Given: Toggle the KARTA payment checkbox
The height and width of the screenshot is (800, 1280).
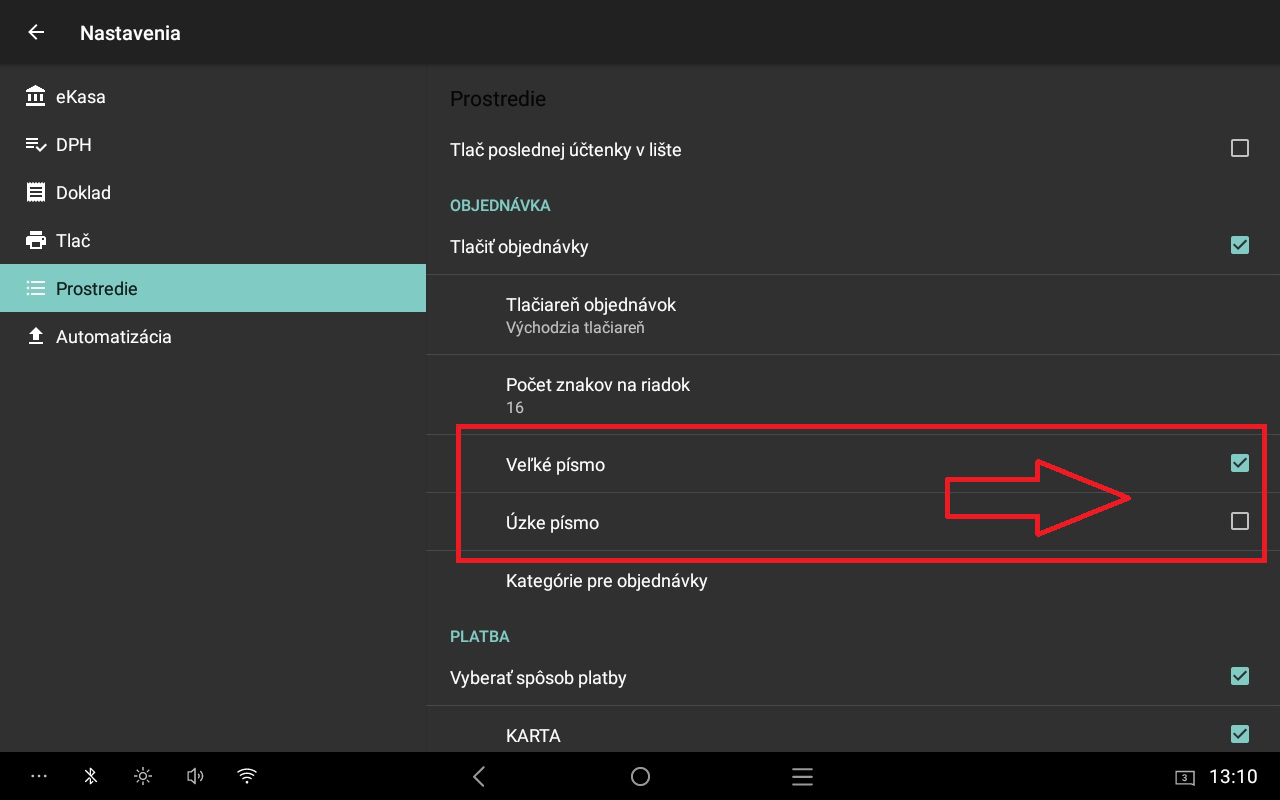Looking at the screenshot, I should (1239, 735).
